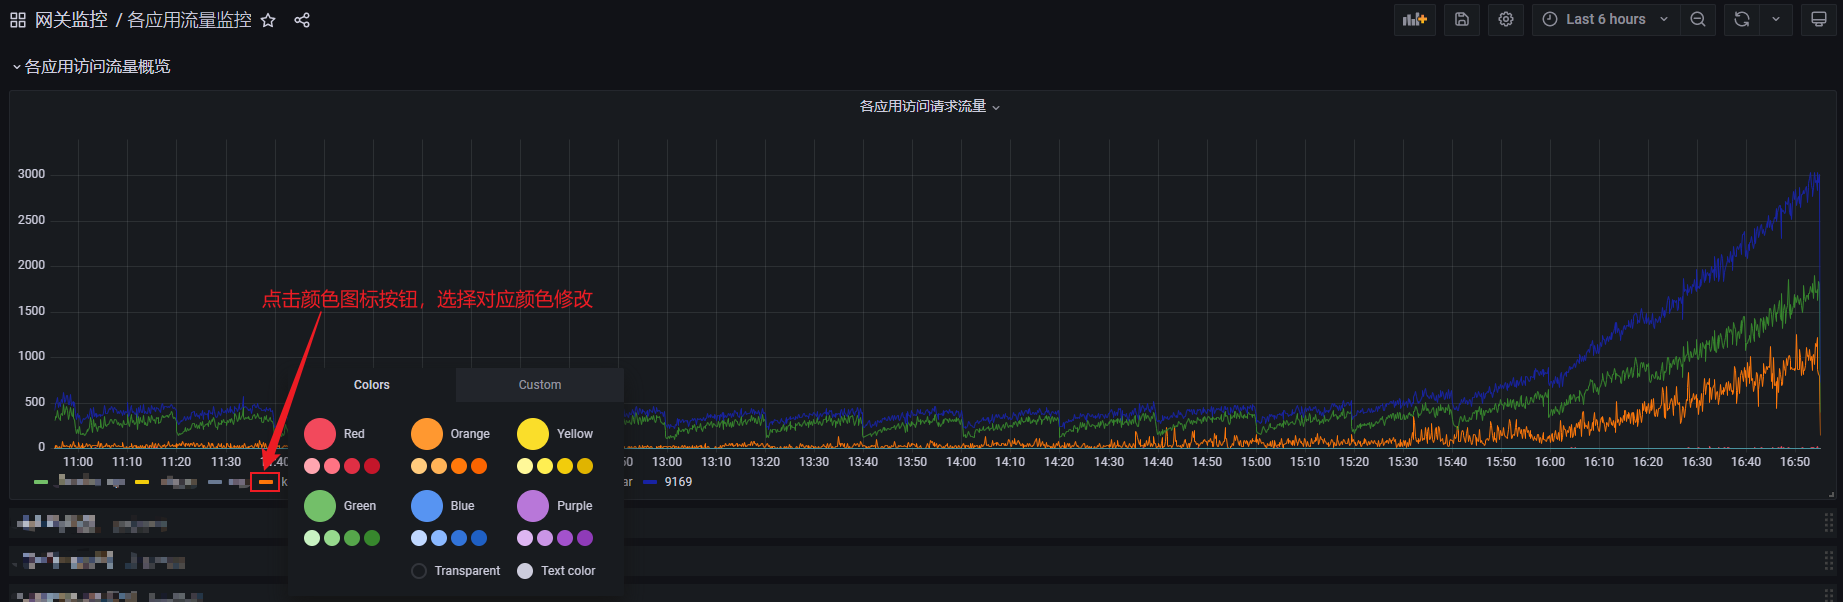Screen dimensions: 1843x602
Task: Add a new panel to dashboard
Action: [1415, 19]
